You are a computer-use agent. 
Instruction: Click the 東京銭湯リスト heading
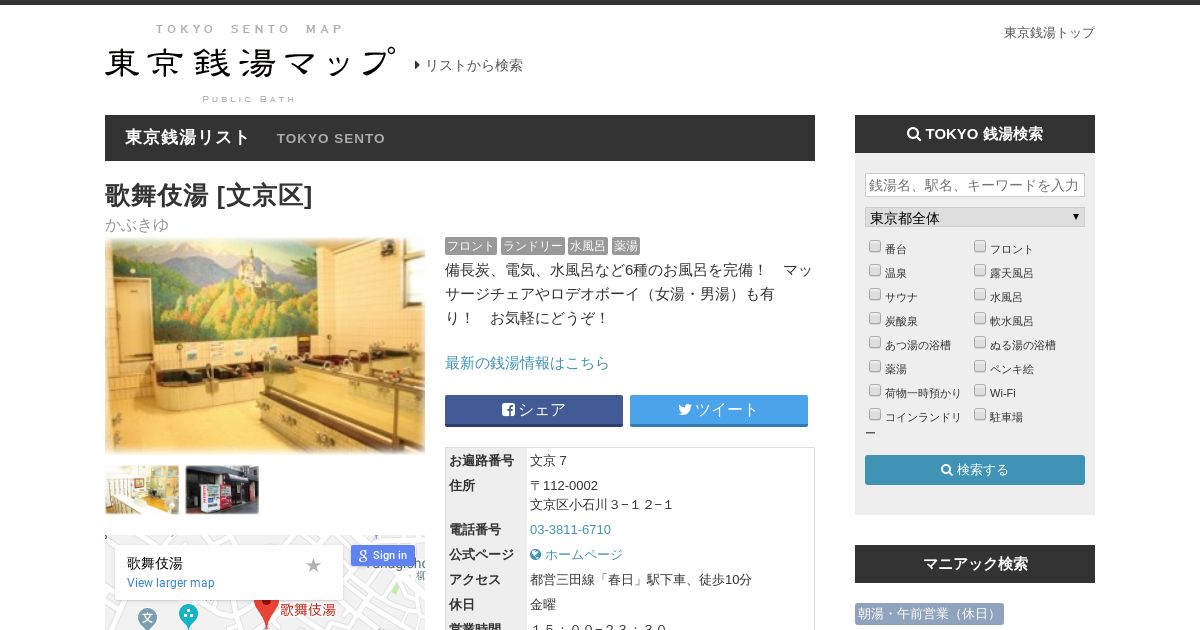tap(187, 138)
